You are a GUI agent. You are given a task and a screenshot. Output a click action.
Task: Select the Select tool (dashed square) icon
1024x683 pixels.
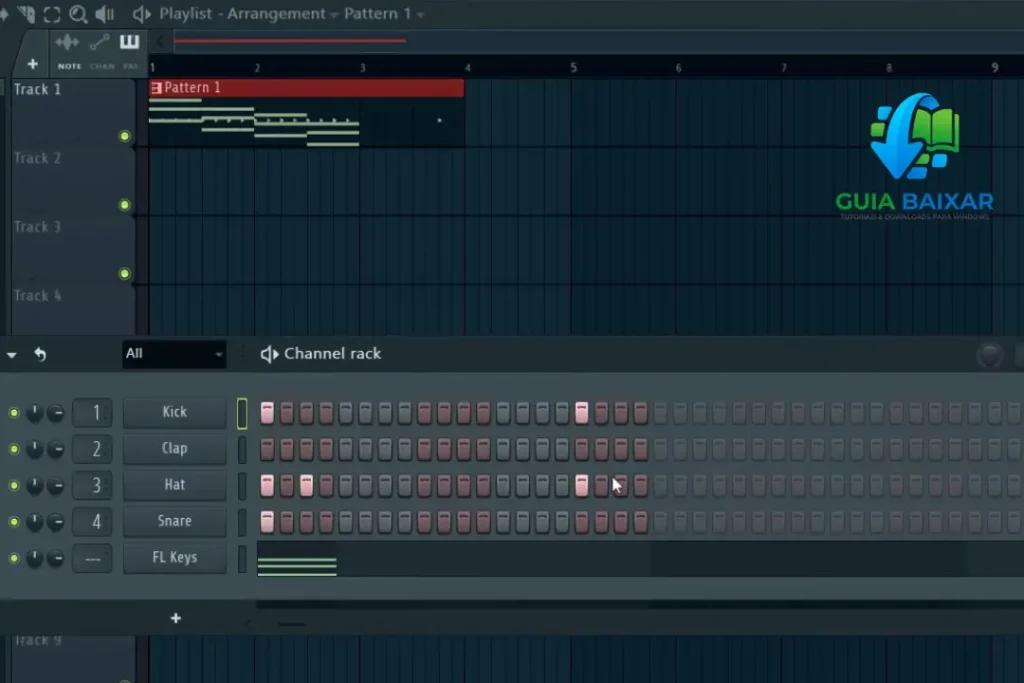point(52,14)
